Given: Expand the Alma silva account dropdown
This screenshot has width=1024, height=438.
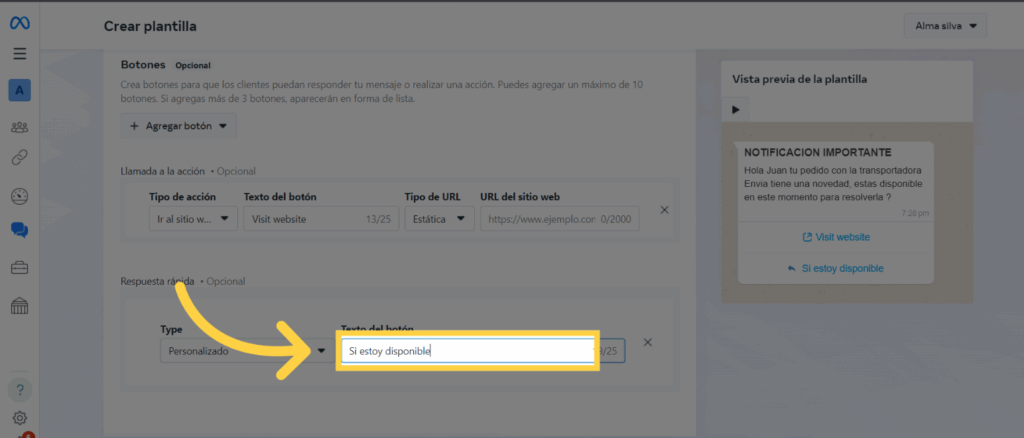Looking at the screenshot, I should 945,26.
